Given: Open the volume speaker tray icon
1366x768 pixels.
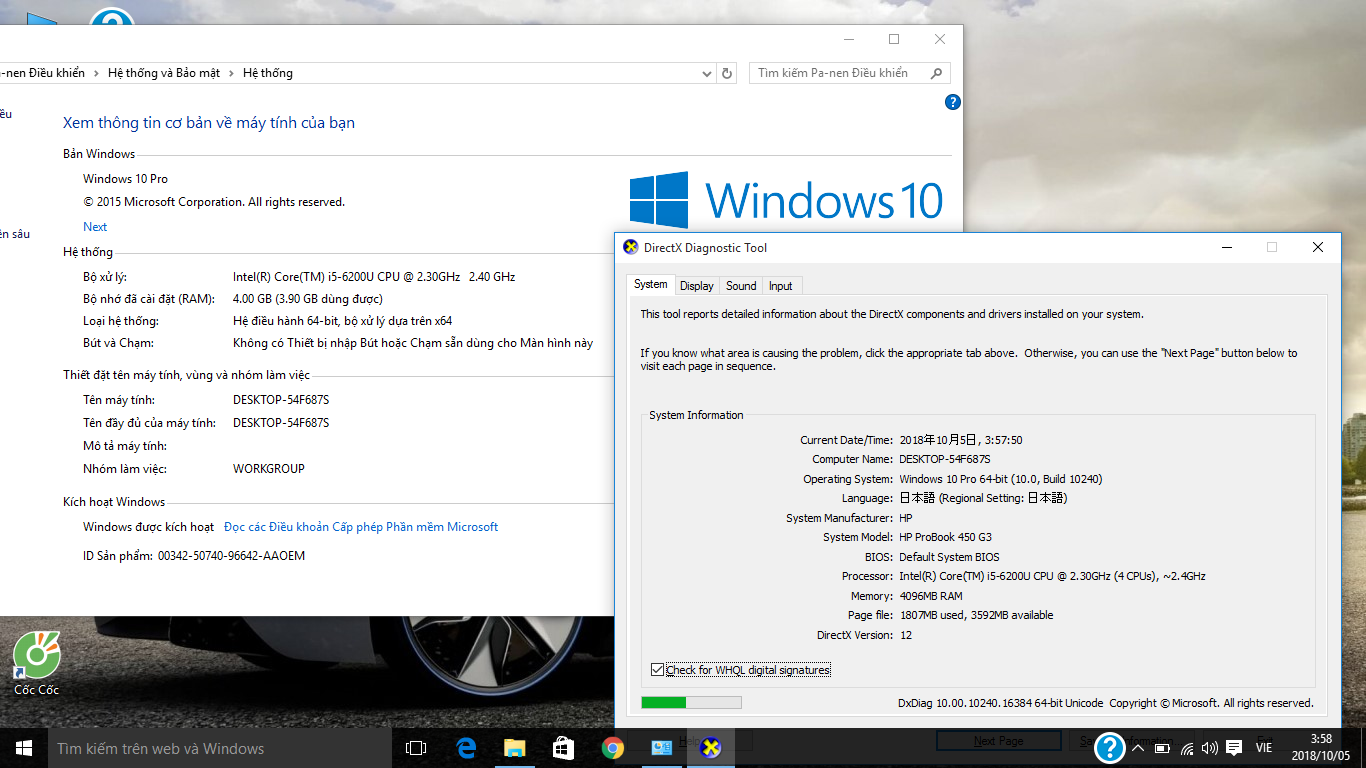Looking at the screenshot, I should (1210, 748).
